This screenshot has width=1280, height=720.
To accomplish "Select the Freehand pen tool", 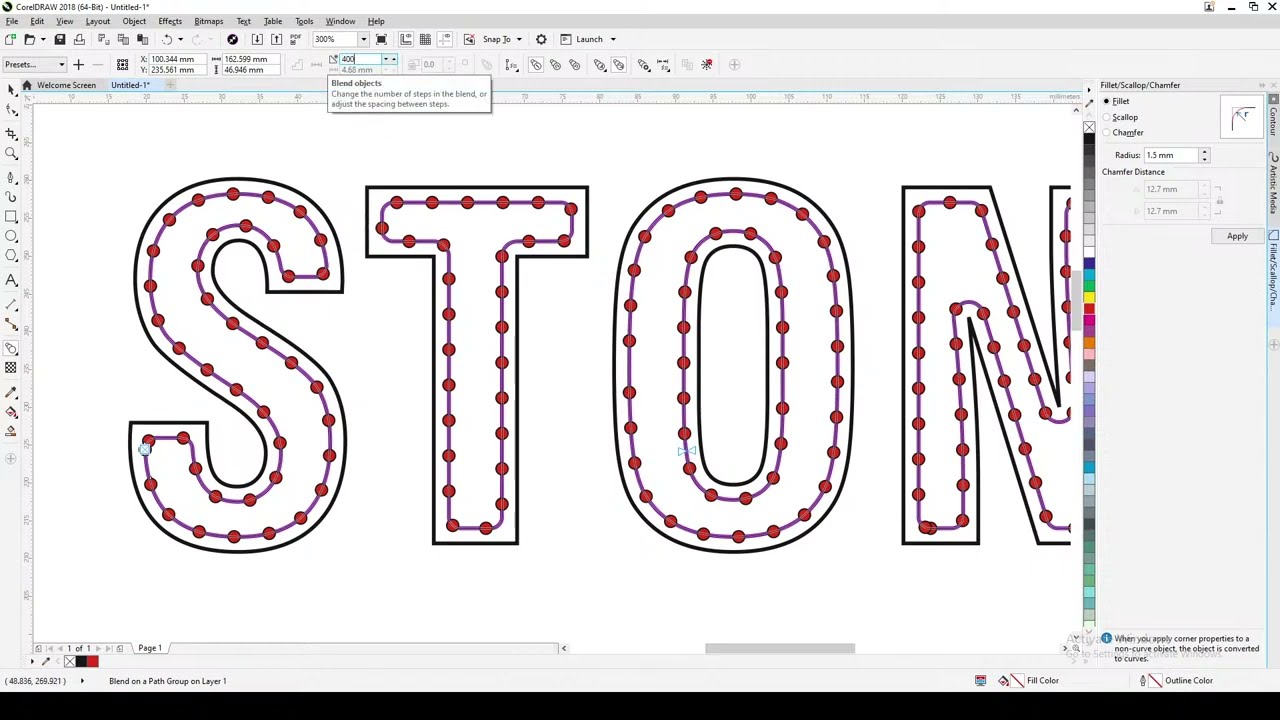I will tap(11, 177).
